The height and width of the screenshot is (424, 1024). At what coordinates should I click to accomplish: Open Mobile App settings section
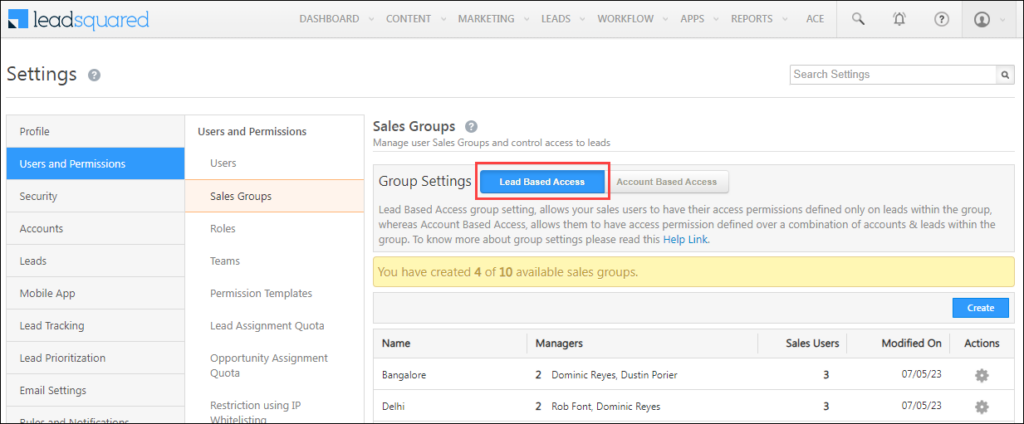(x=96, y=293)
